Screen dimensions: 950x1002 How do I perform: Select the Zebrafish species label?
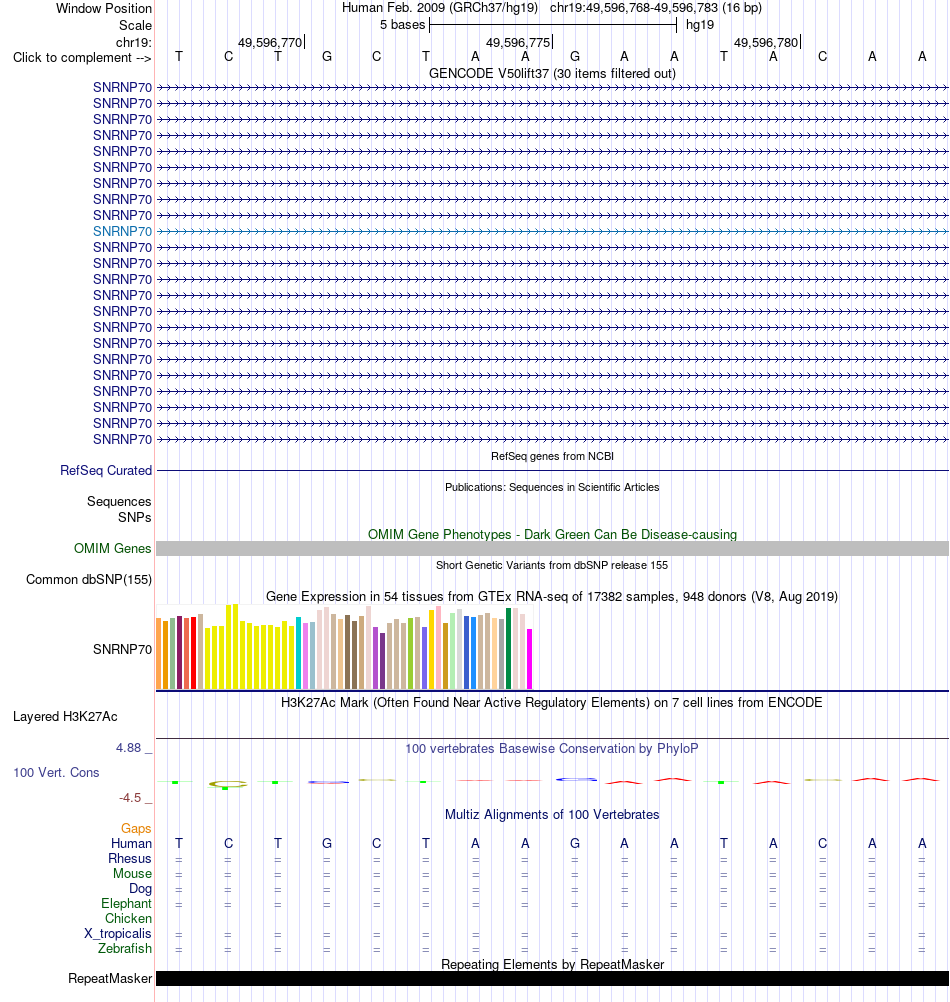[x=125, y=948]
